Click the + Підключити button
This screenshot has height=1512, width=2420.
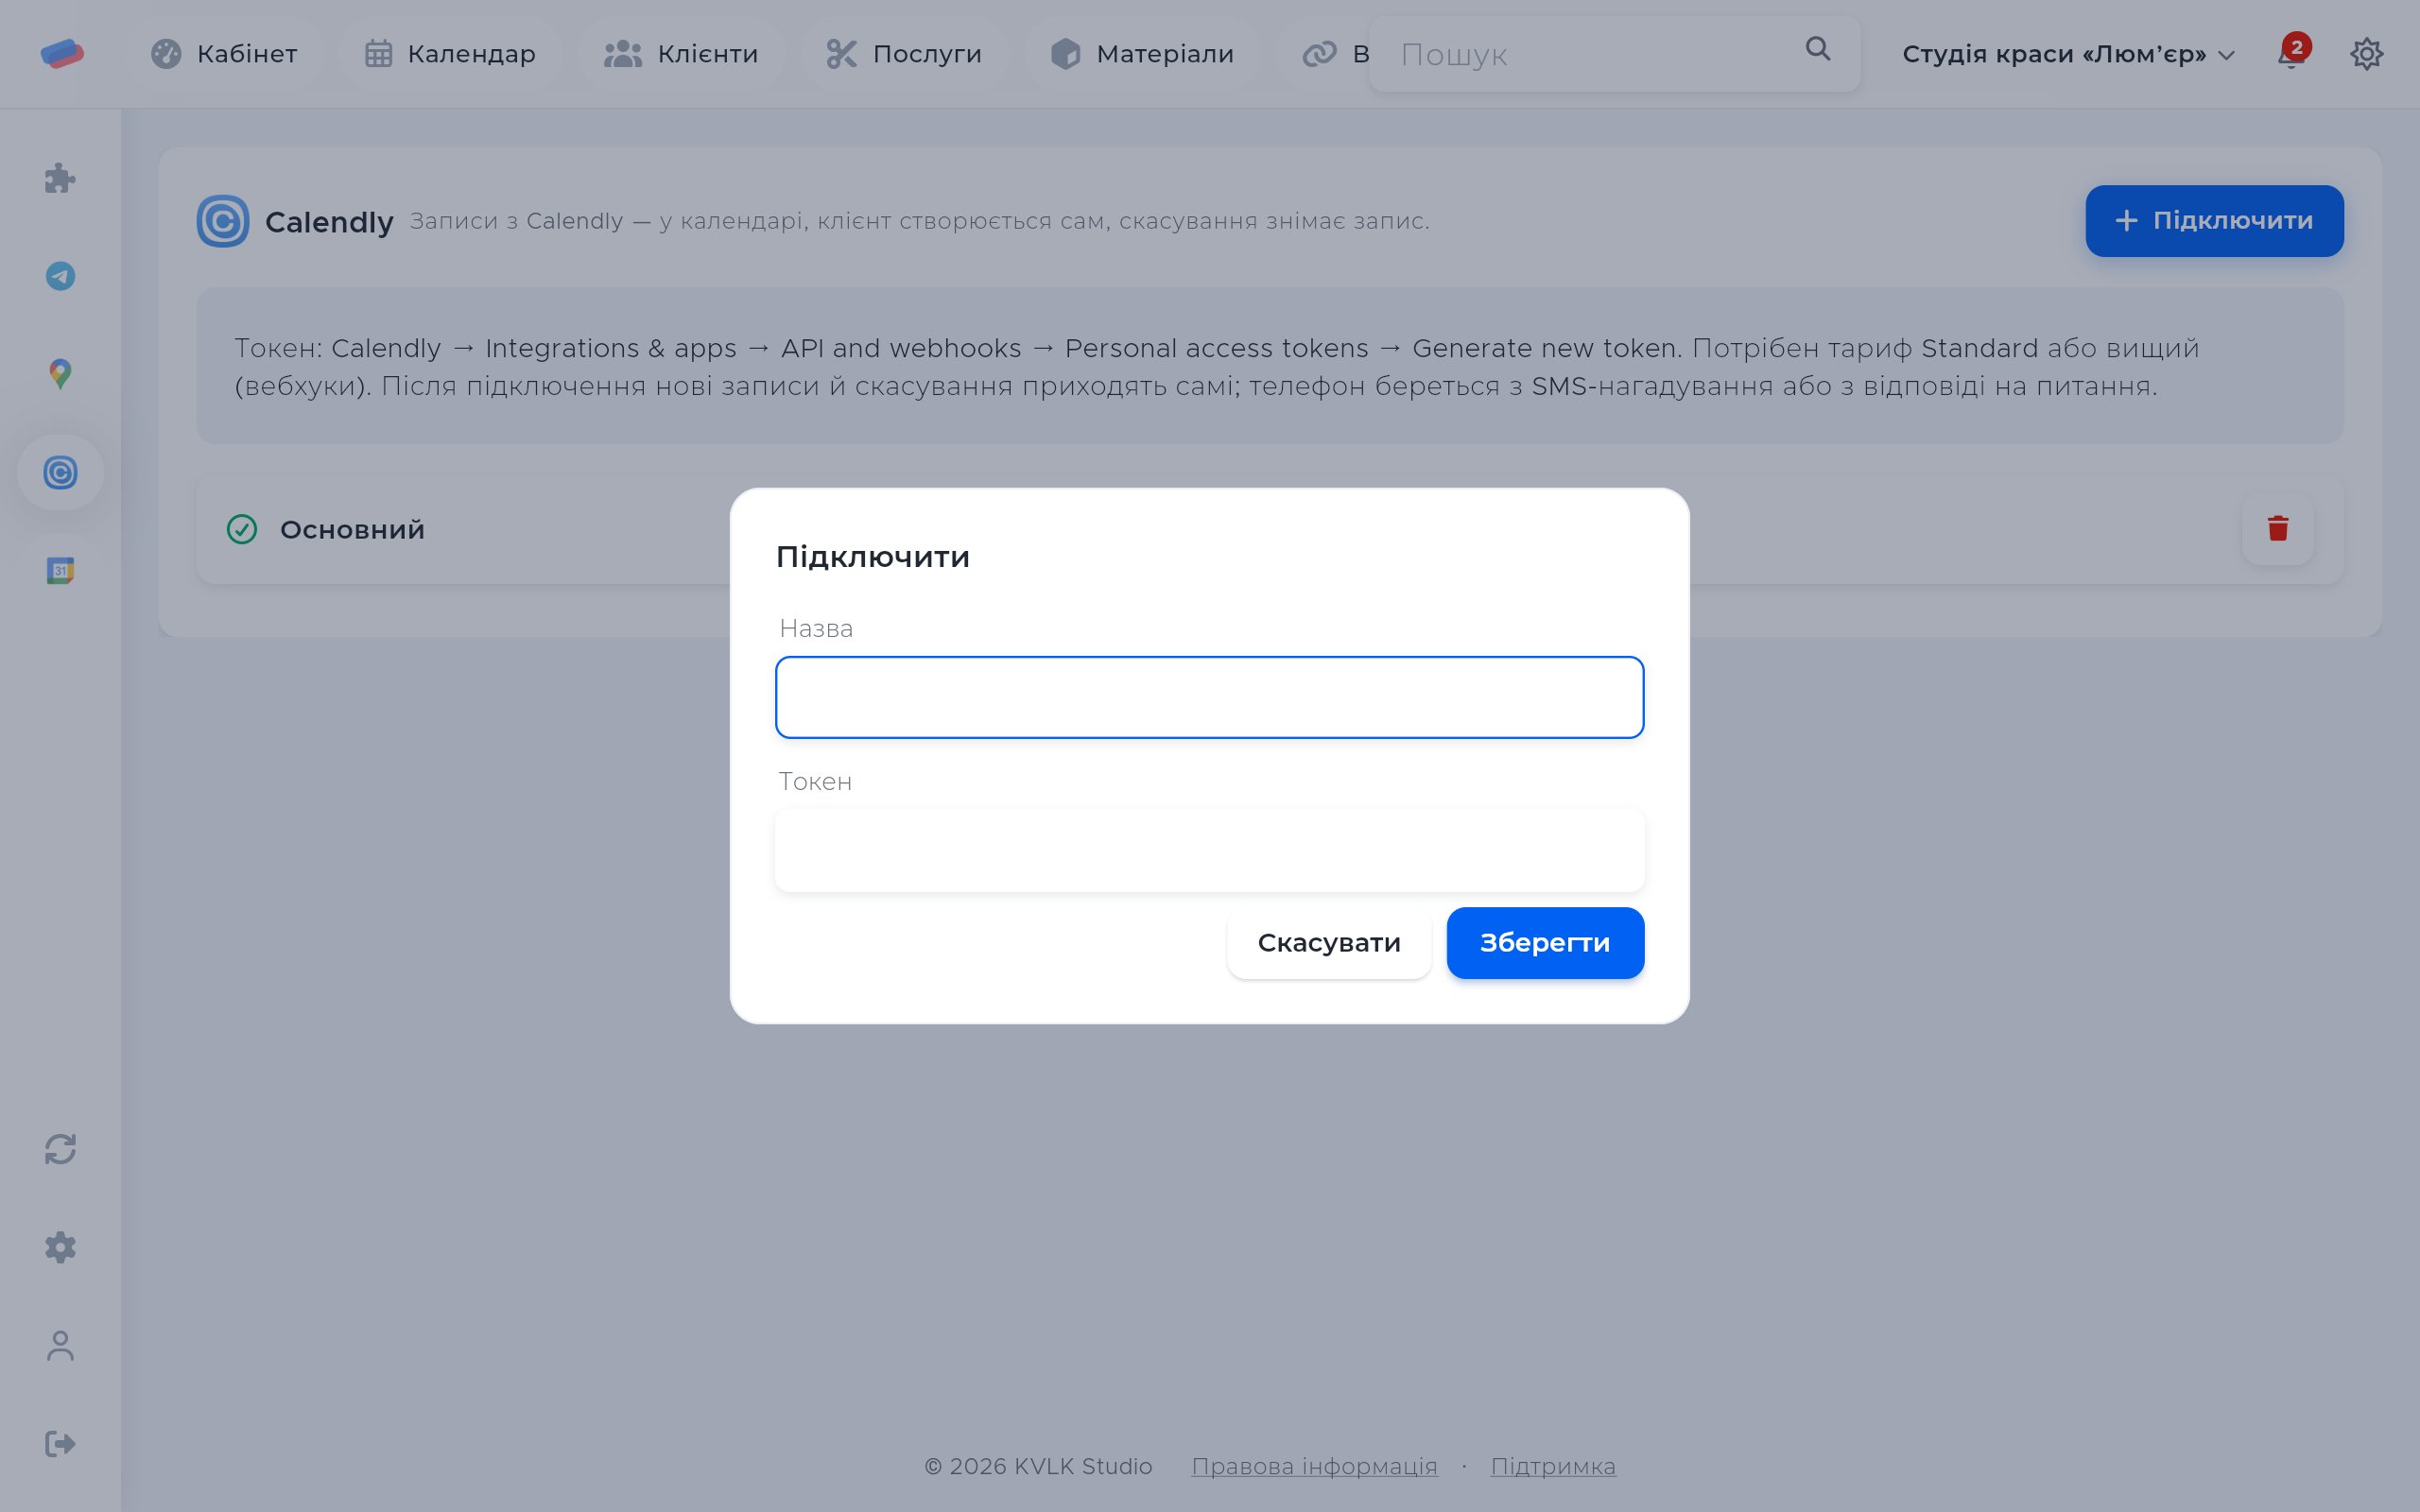tap(2214, 221)
